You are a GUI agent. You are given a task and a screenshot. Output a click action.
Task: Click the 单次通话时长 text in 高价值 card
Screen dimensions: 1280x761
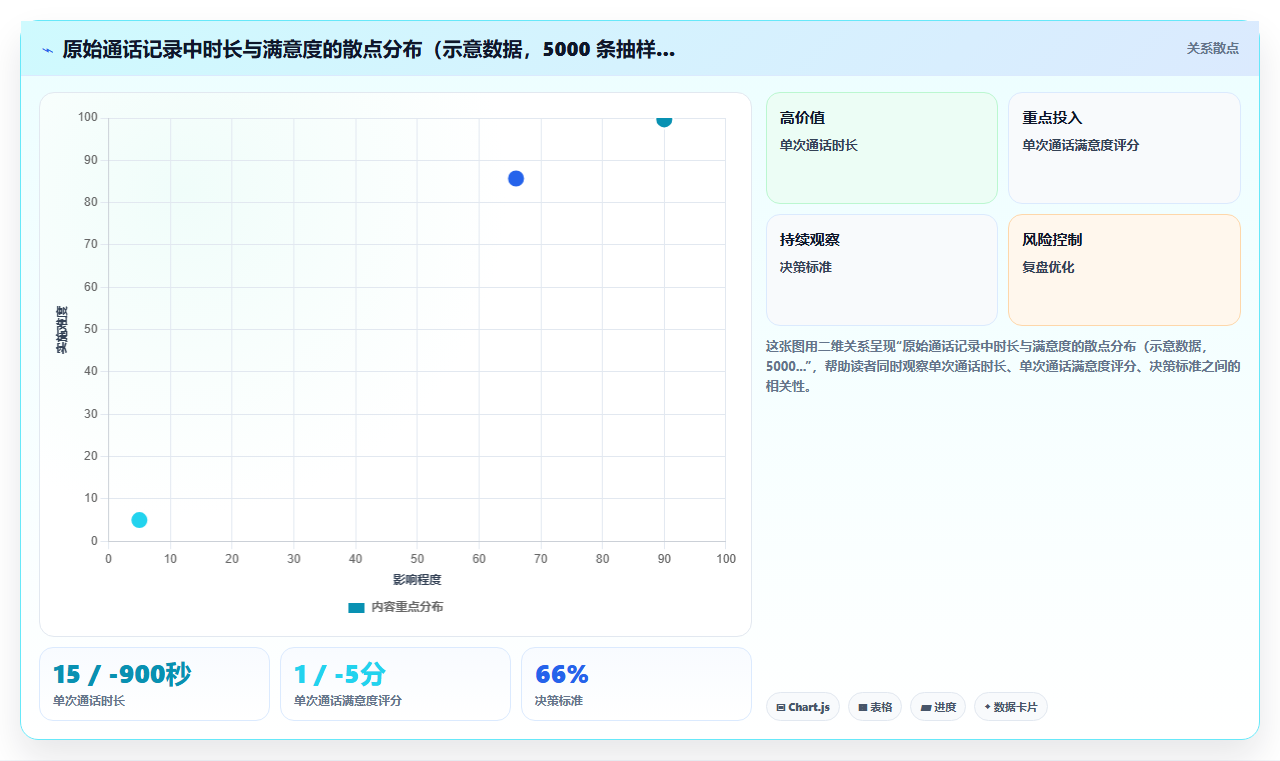pos(819,145)
